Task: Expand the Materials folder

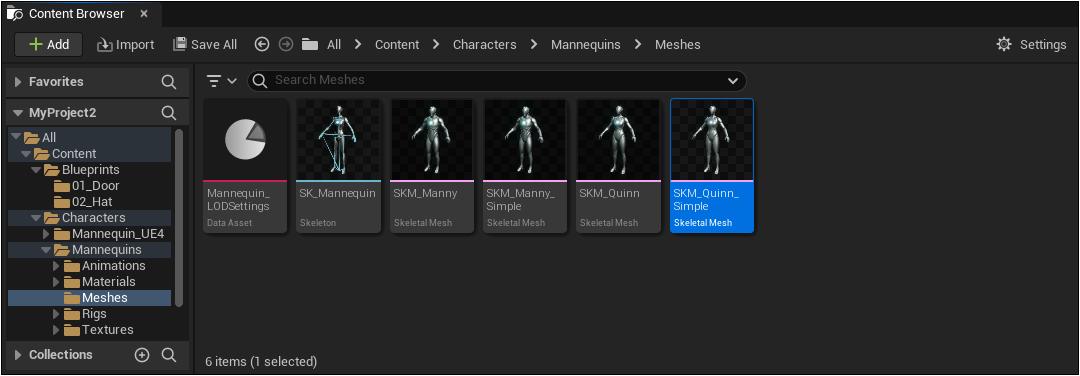Action: [x=56, y=282]
